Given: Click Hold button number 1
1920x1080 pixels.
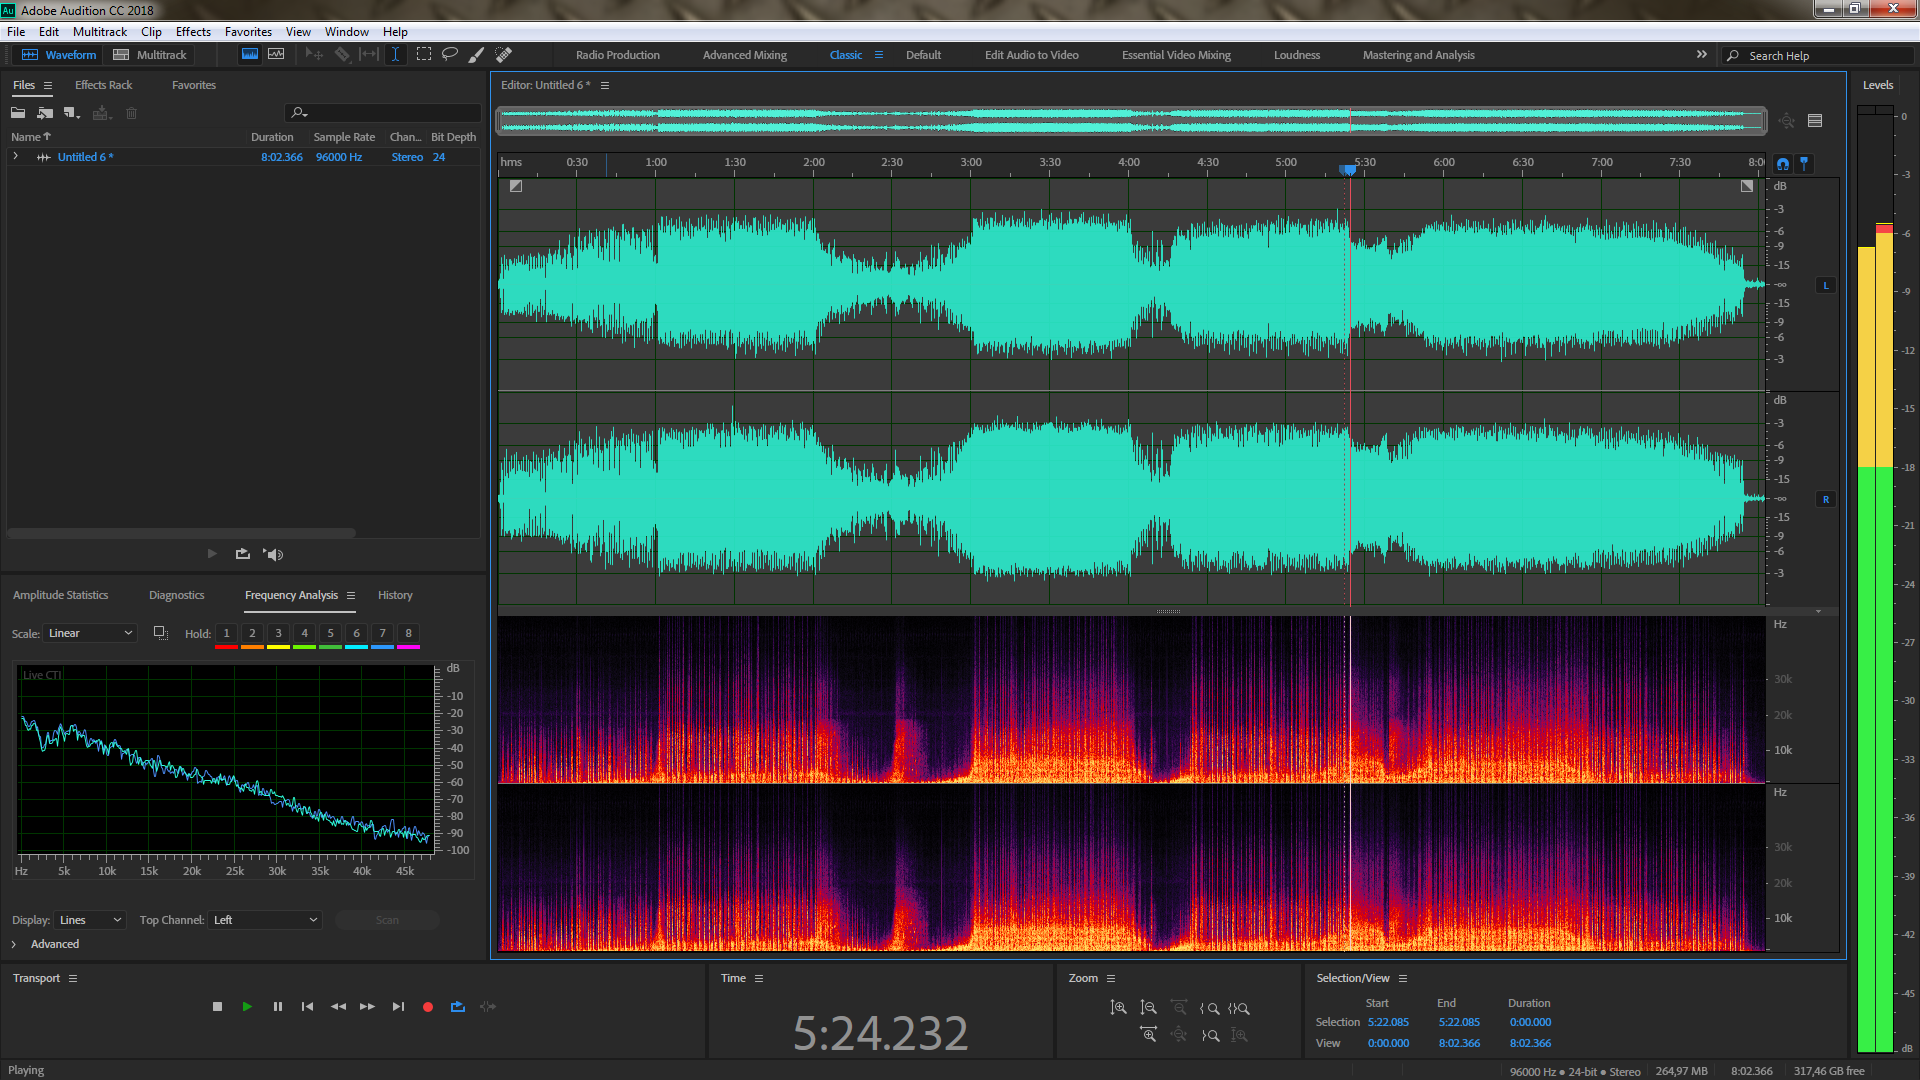Looking at the screenshot, I should coord(226,634).
